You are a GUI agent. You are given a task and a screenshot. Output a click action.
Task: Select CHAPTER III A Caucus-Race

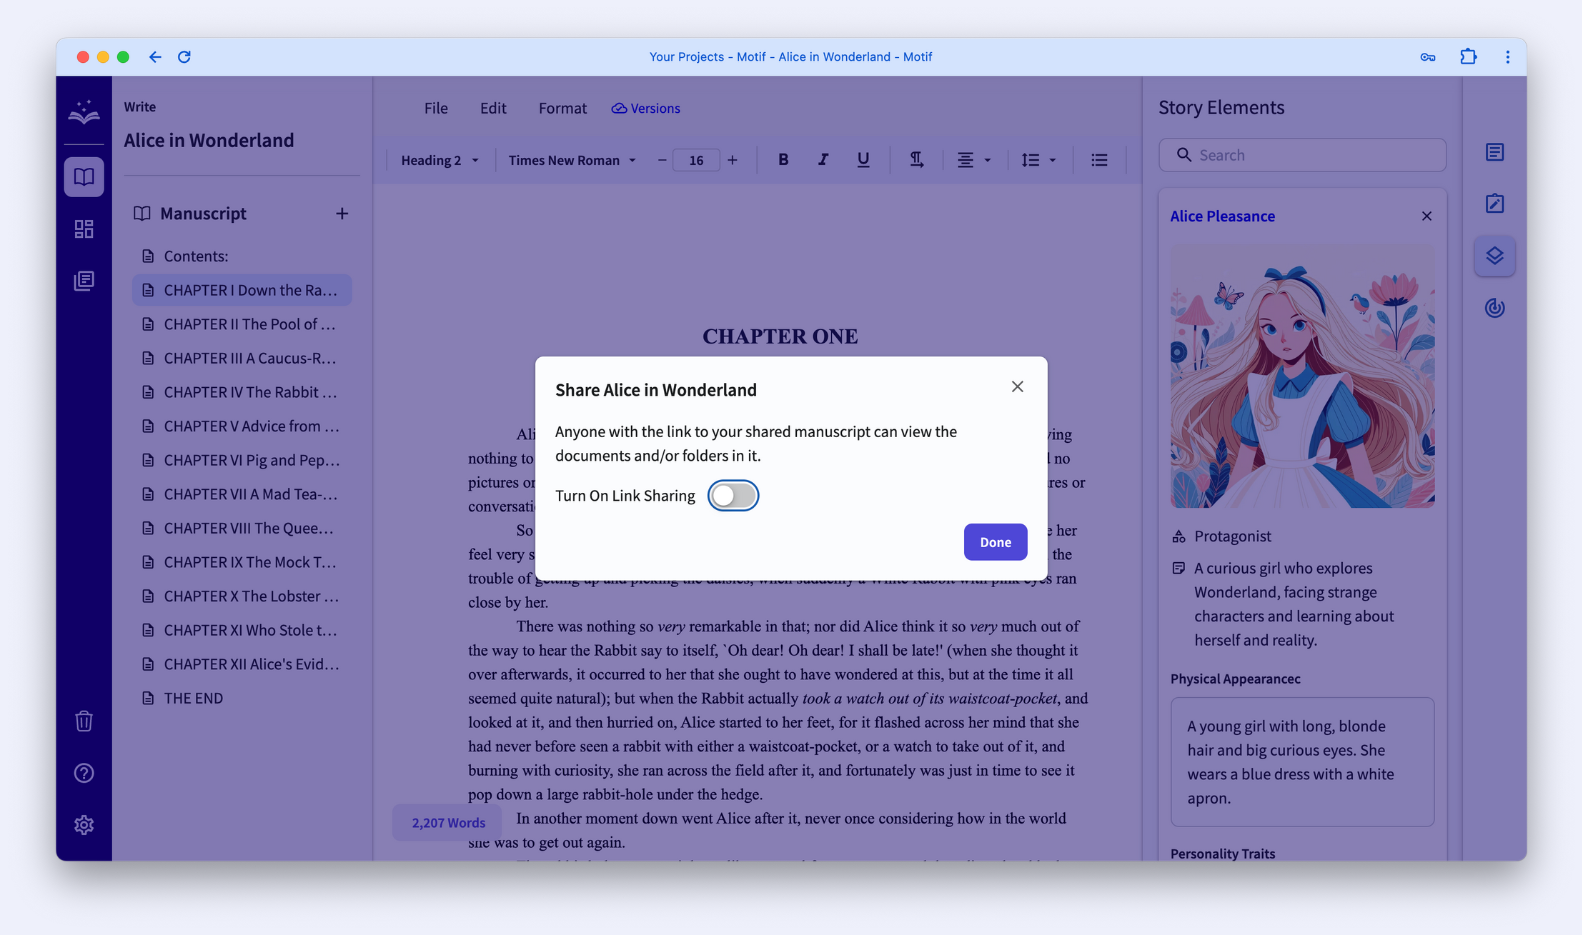pyautogui.click(x=242, y=358)
